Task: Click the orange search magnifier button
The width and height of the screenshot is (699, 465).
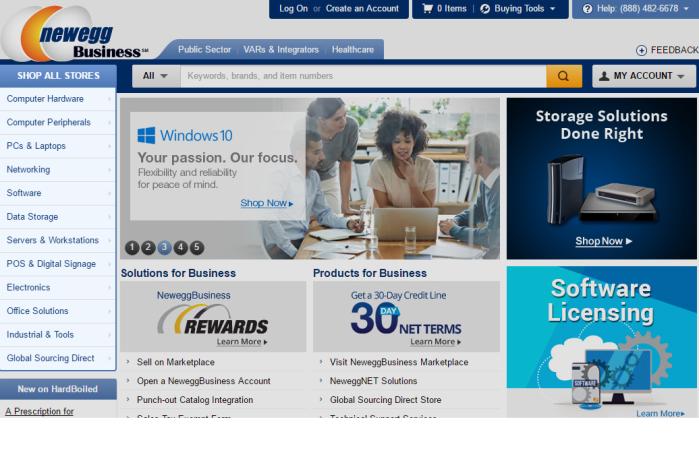Action: (564, 76)
